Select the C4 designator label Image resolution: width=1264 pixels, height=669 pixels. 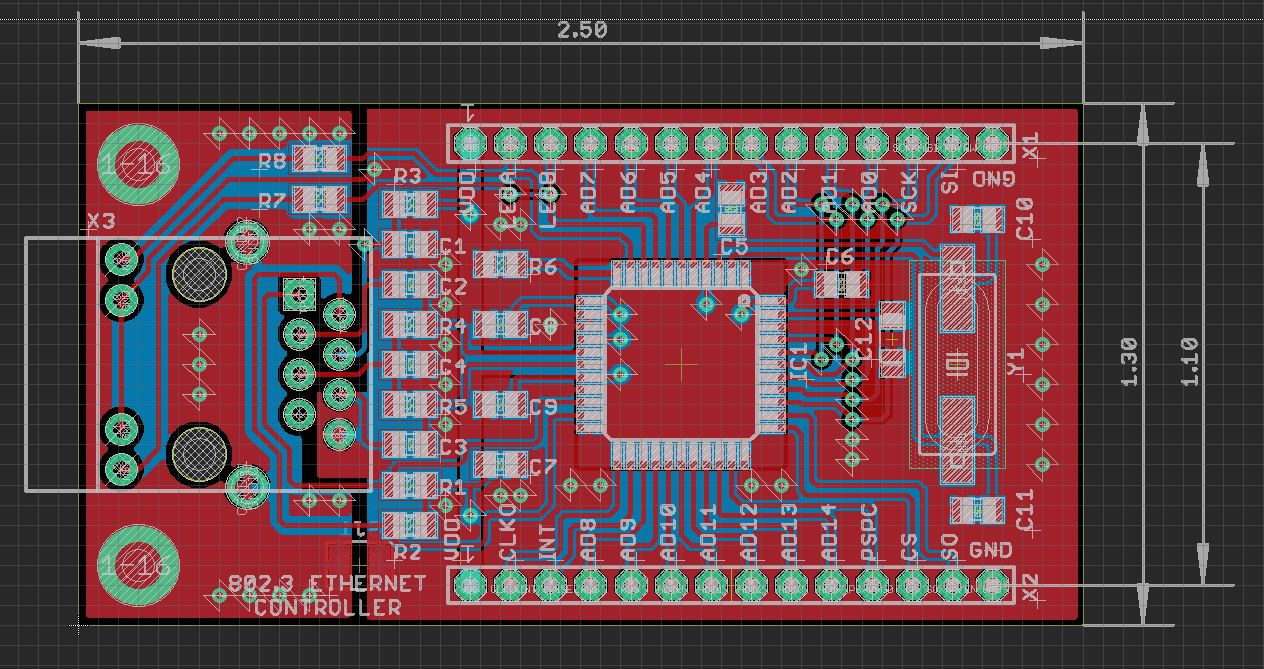coord(452,366)
